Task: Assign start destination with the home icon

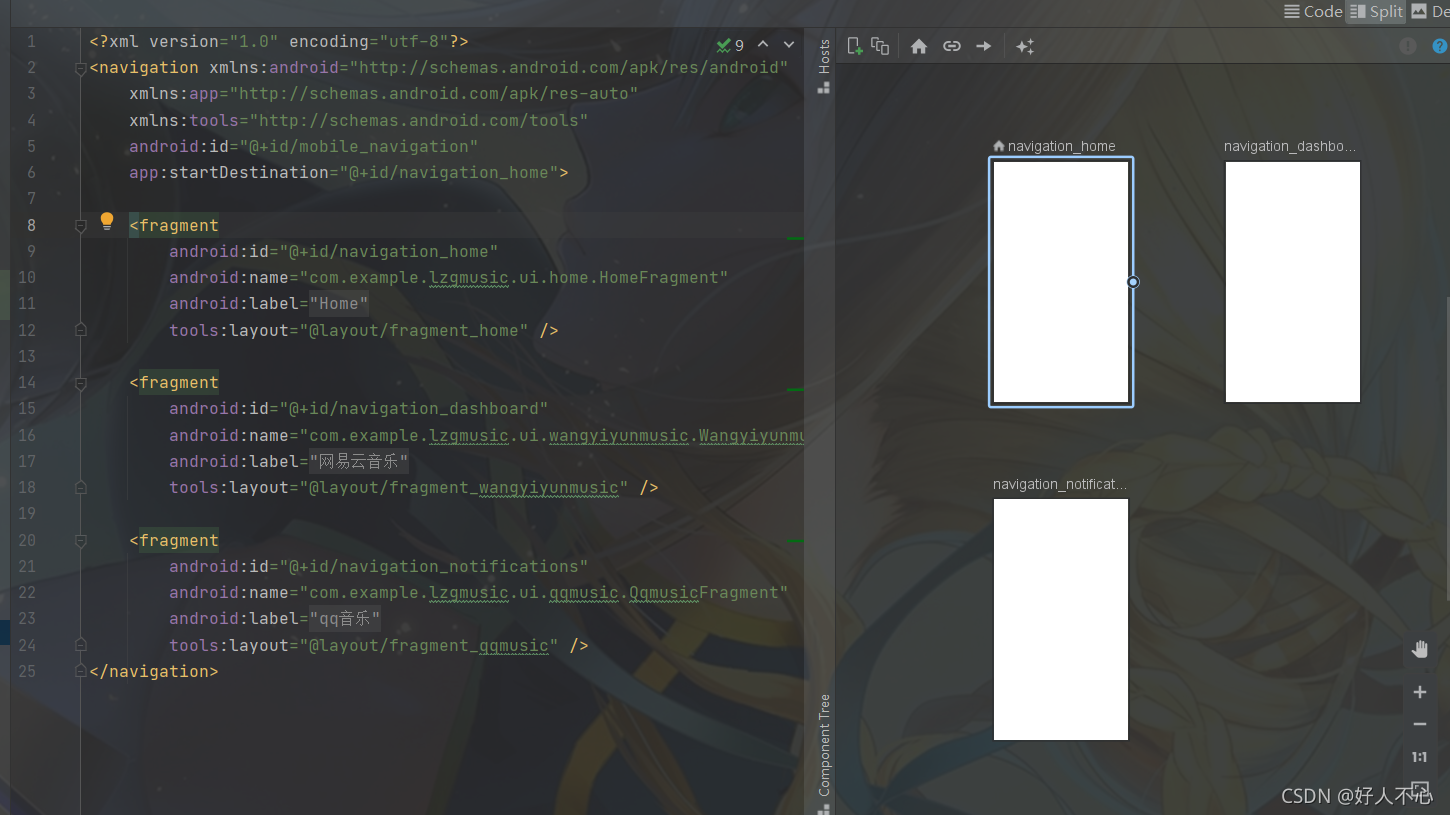Action: point(918,45)
